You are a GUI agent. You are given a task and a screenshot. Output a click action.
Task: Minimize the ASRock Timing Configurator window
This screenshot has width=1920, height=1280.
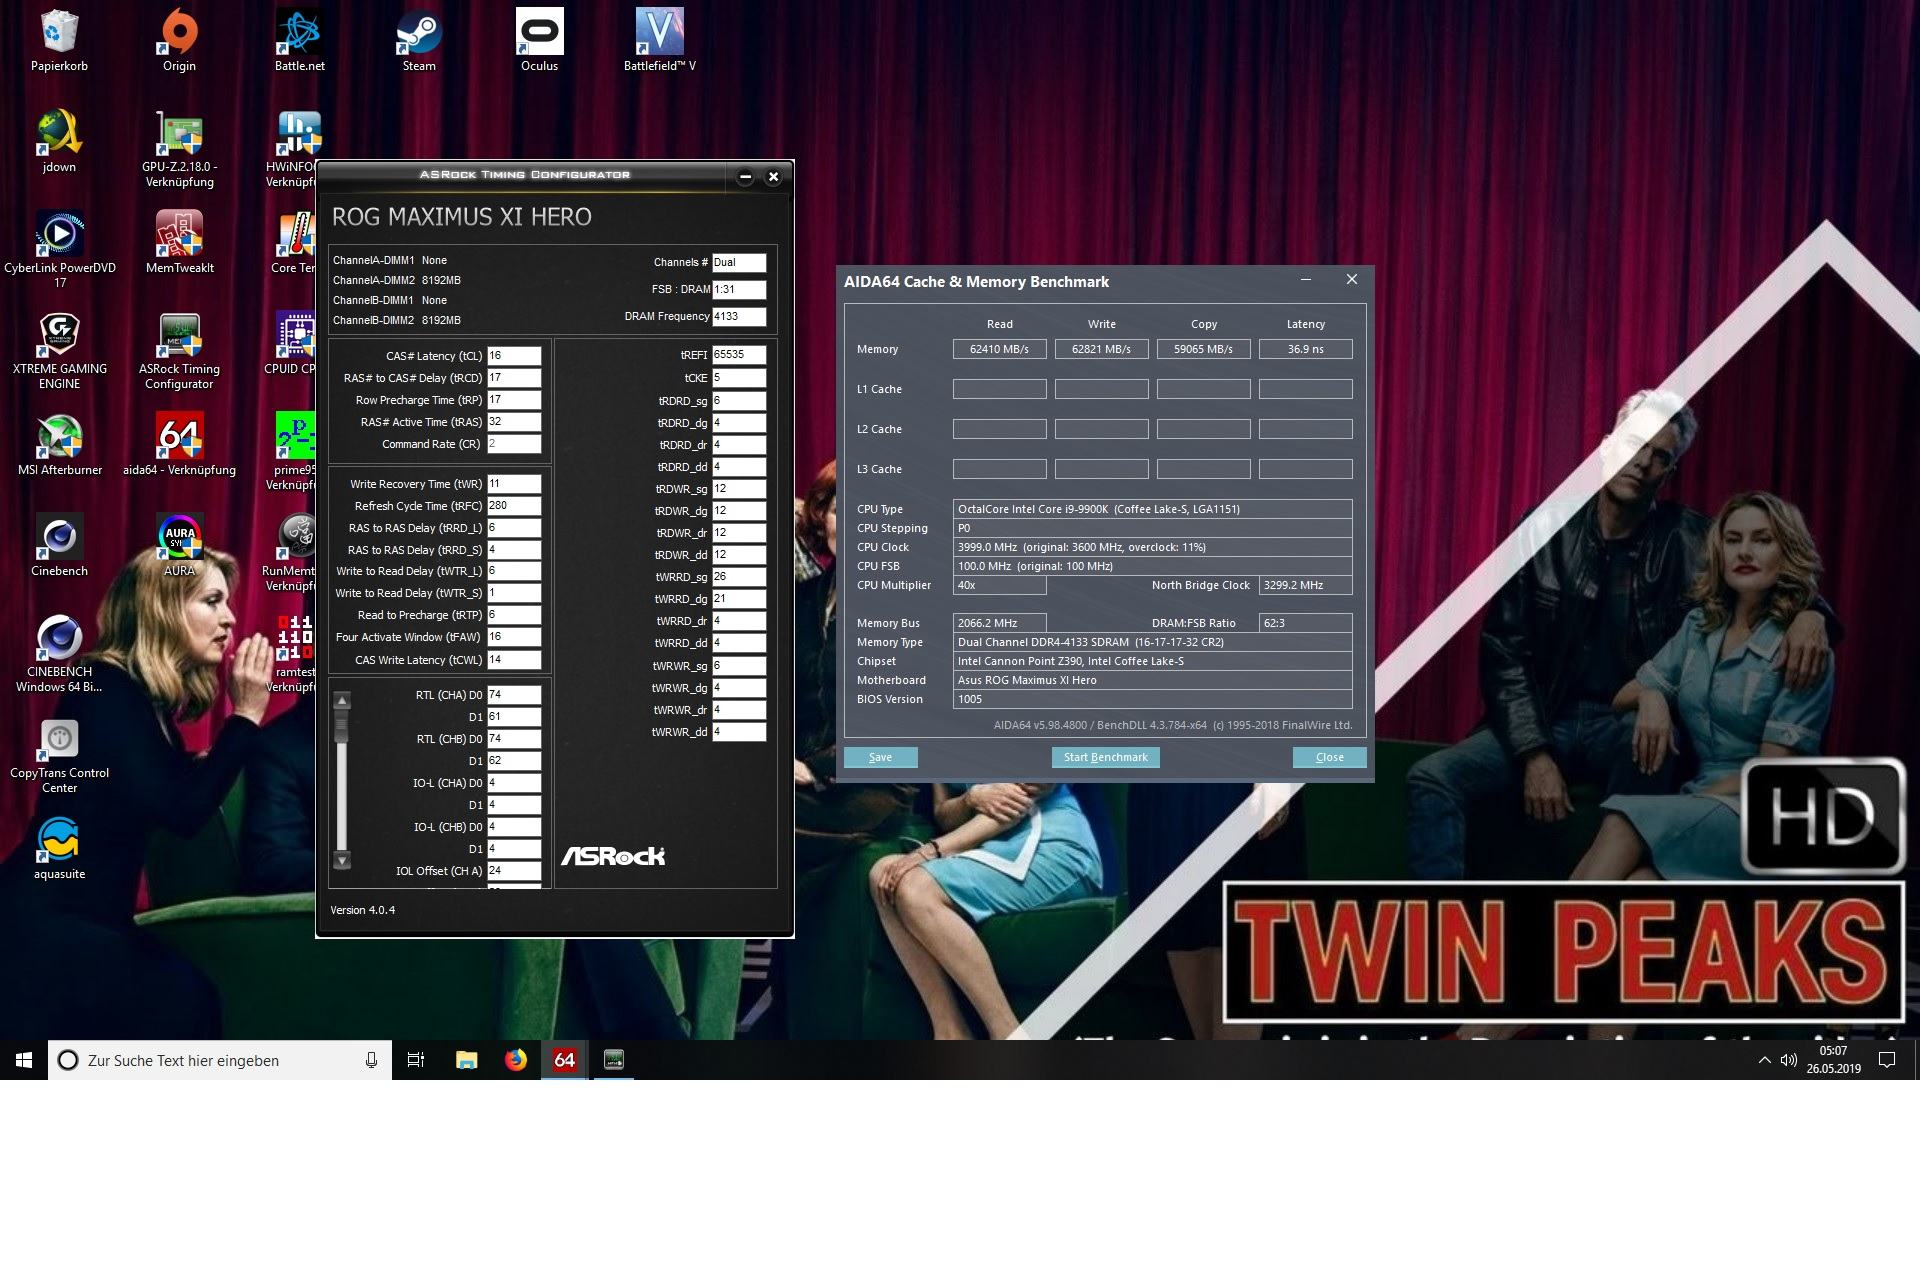745,177
